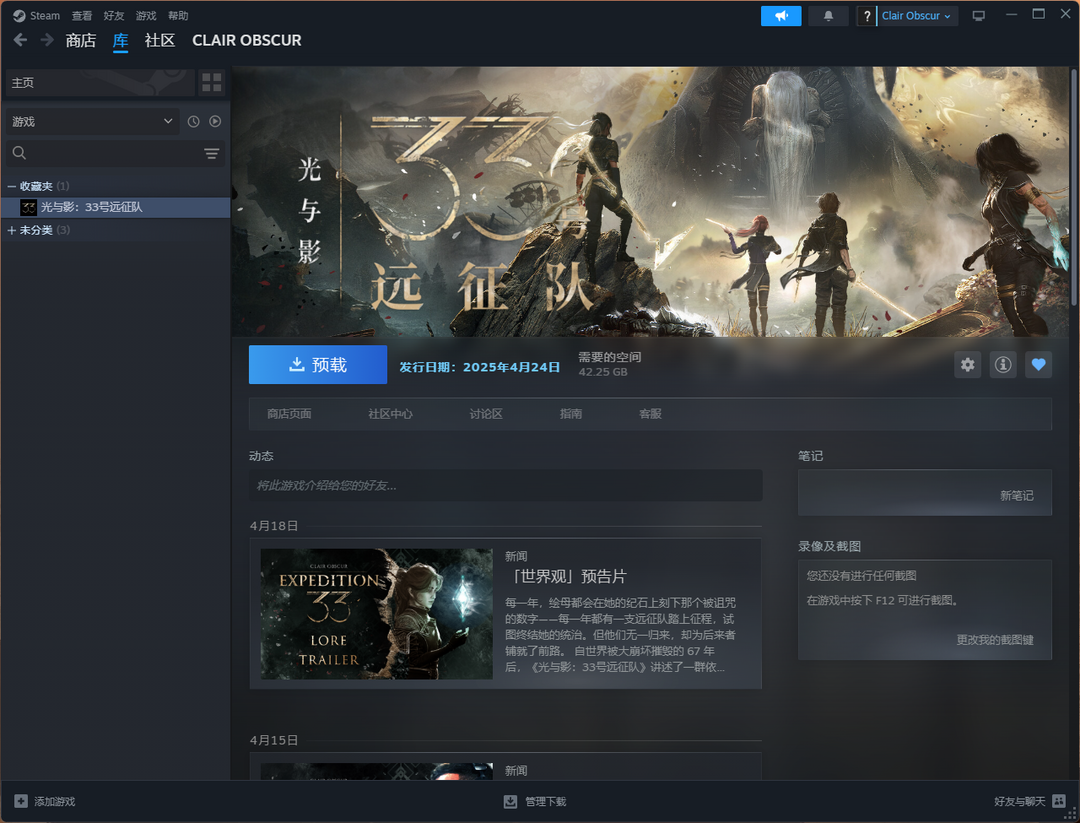Open the 游戏 menu in the menu bar
Viewport: 1080px width, 823px height.
pos(146,16)
